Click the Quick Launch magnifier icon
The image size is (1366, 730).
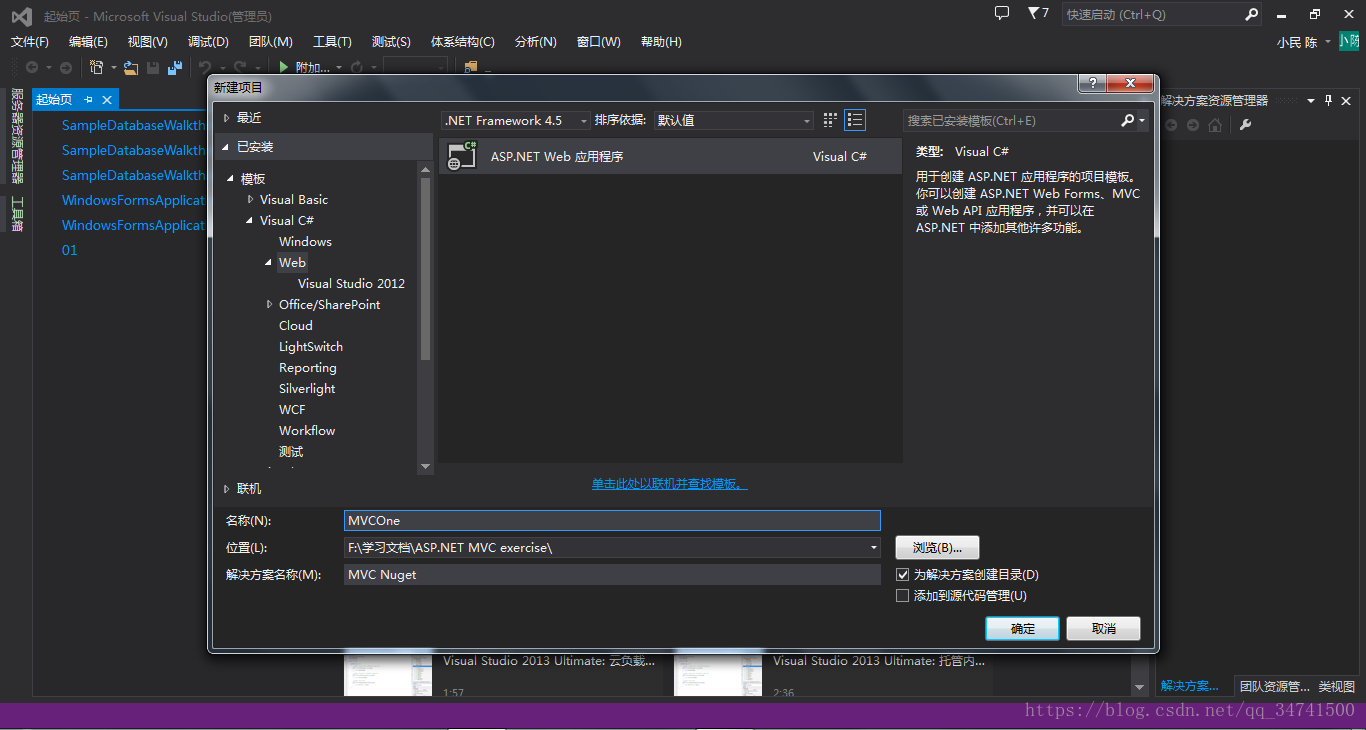[1251, 14]
